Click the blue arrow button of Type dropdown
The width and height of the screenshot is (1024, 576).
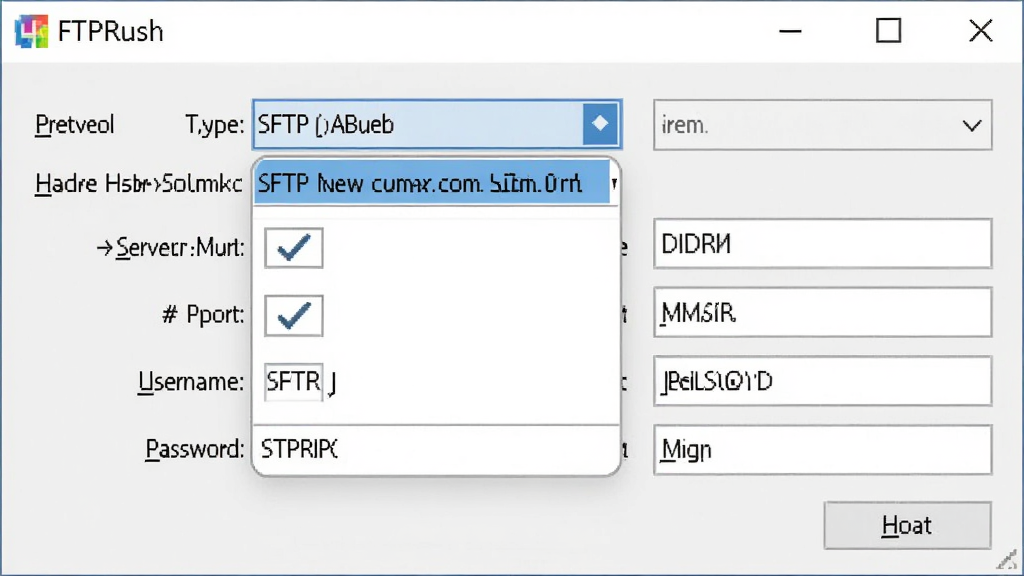(x=600, y=124)
